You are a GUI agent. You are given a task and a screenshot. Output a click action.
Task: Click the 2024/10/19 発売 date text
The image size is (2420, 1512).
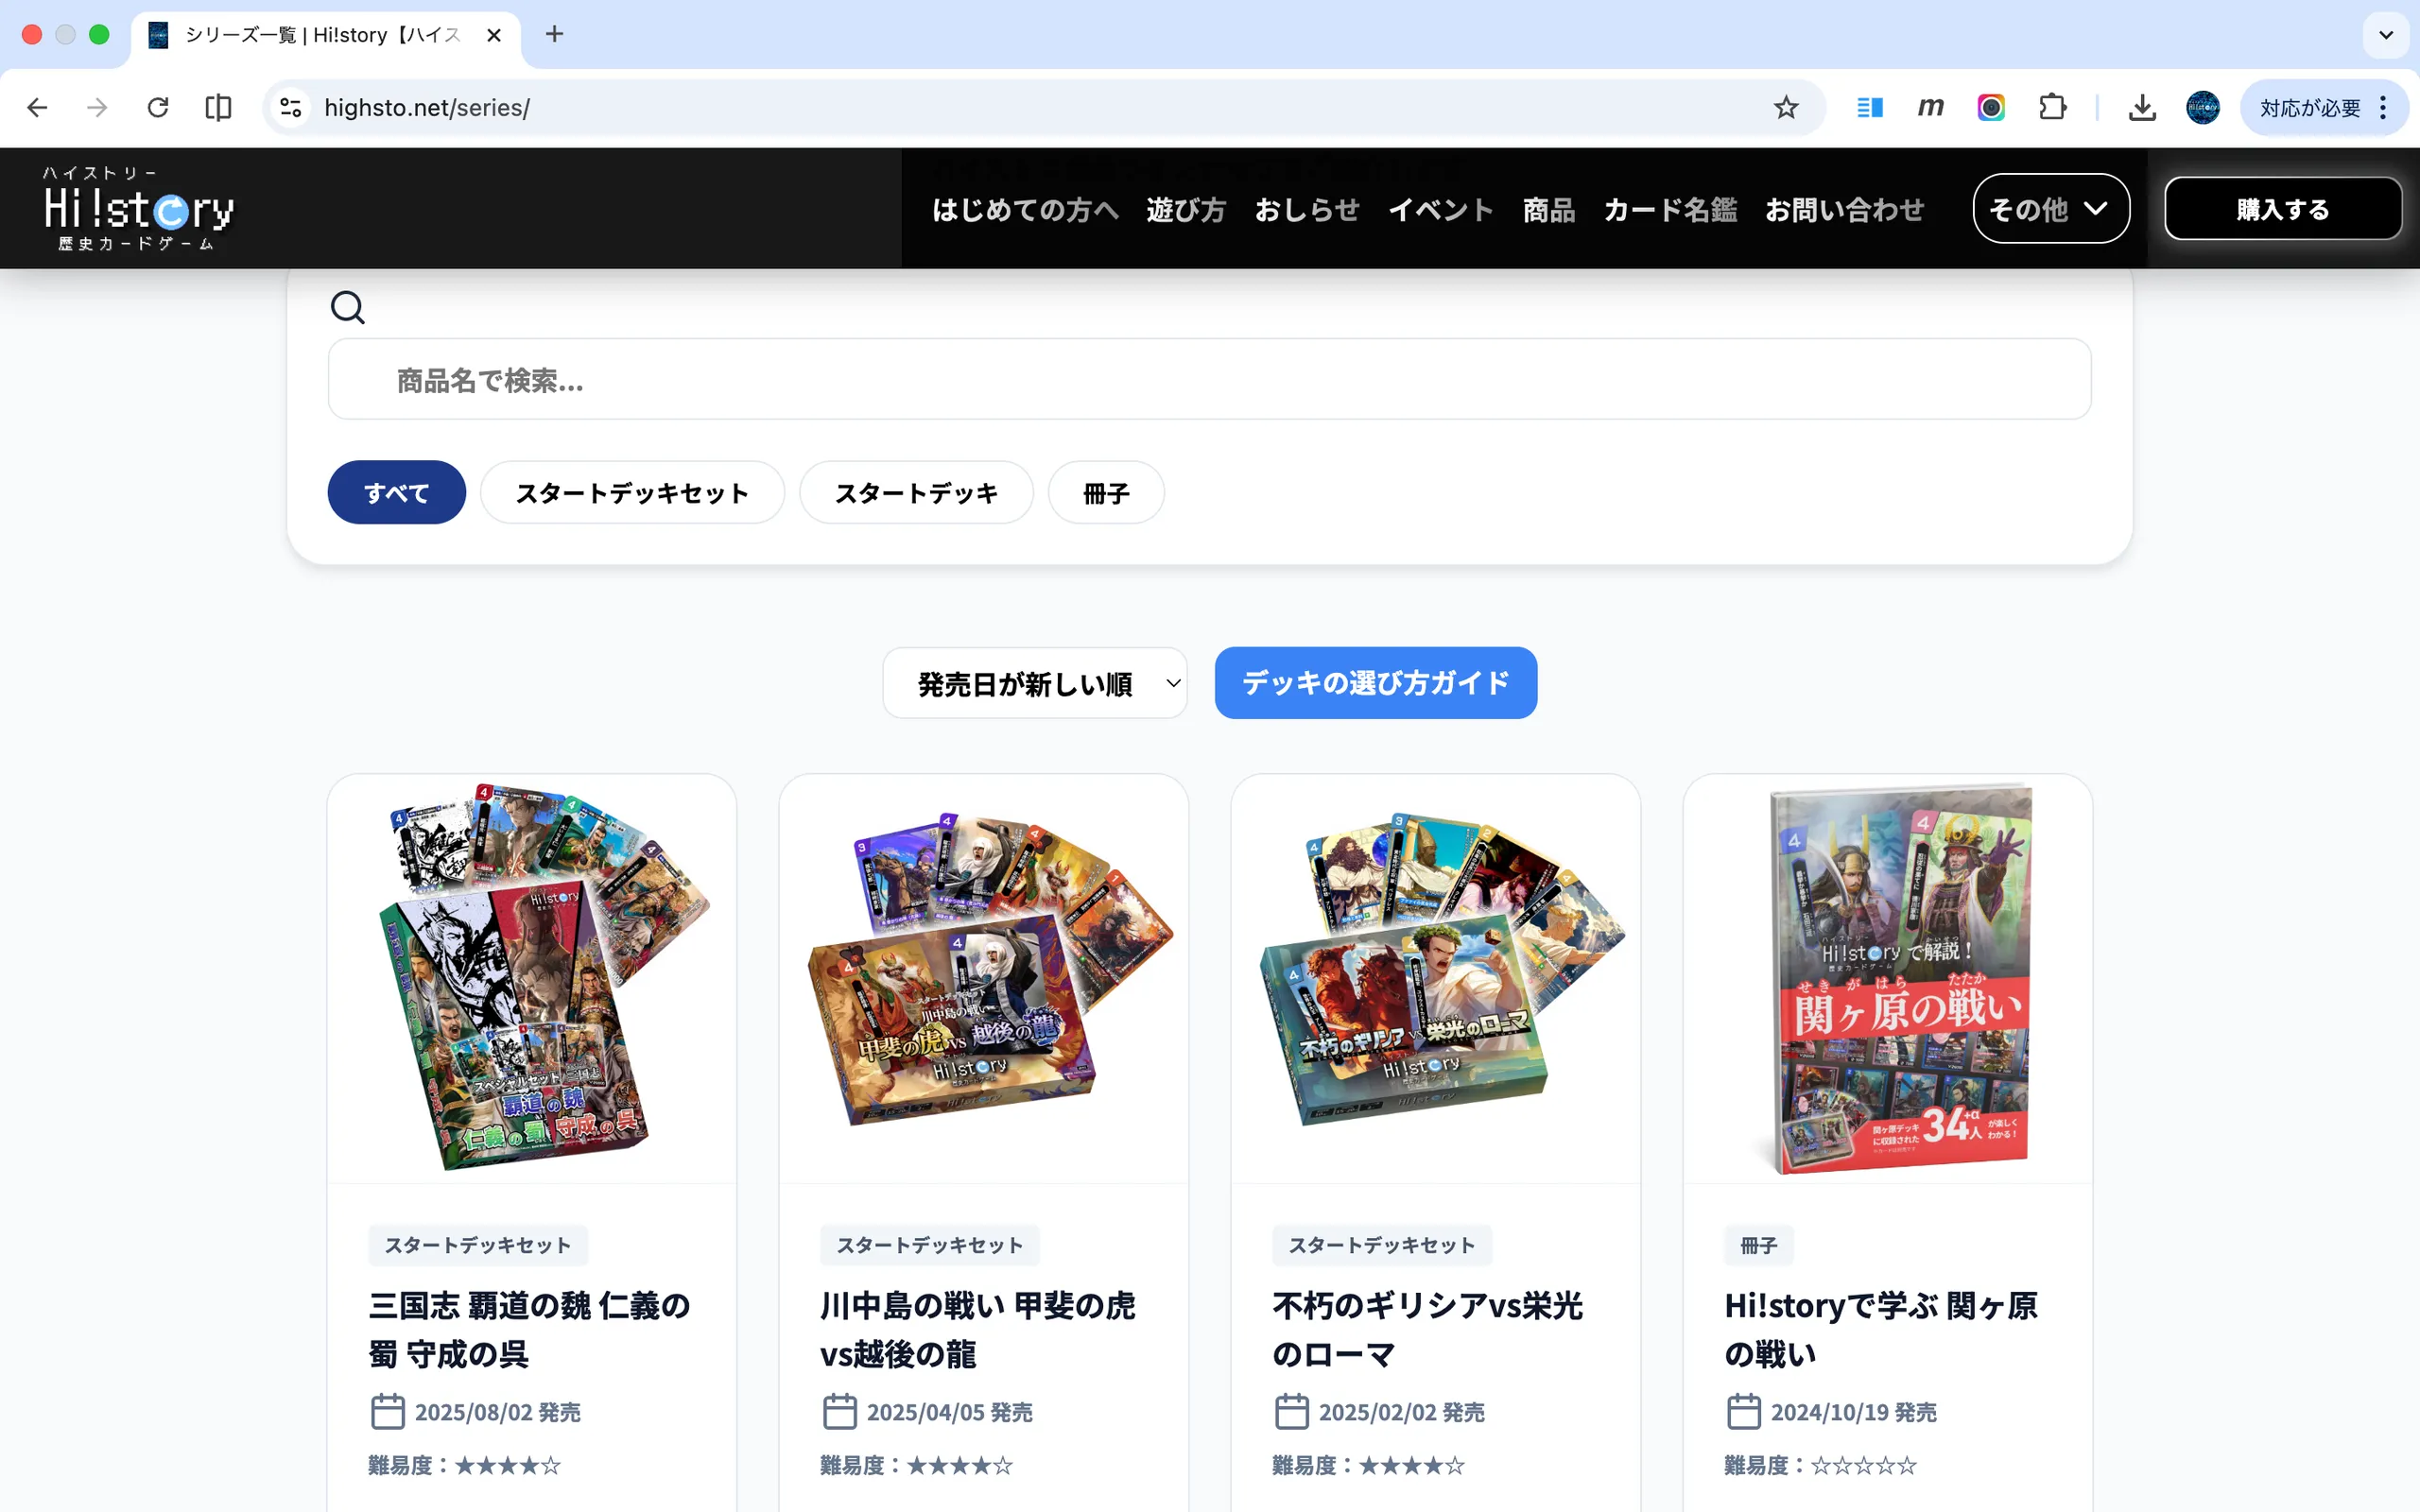[x=1853, y=1412]
